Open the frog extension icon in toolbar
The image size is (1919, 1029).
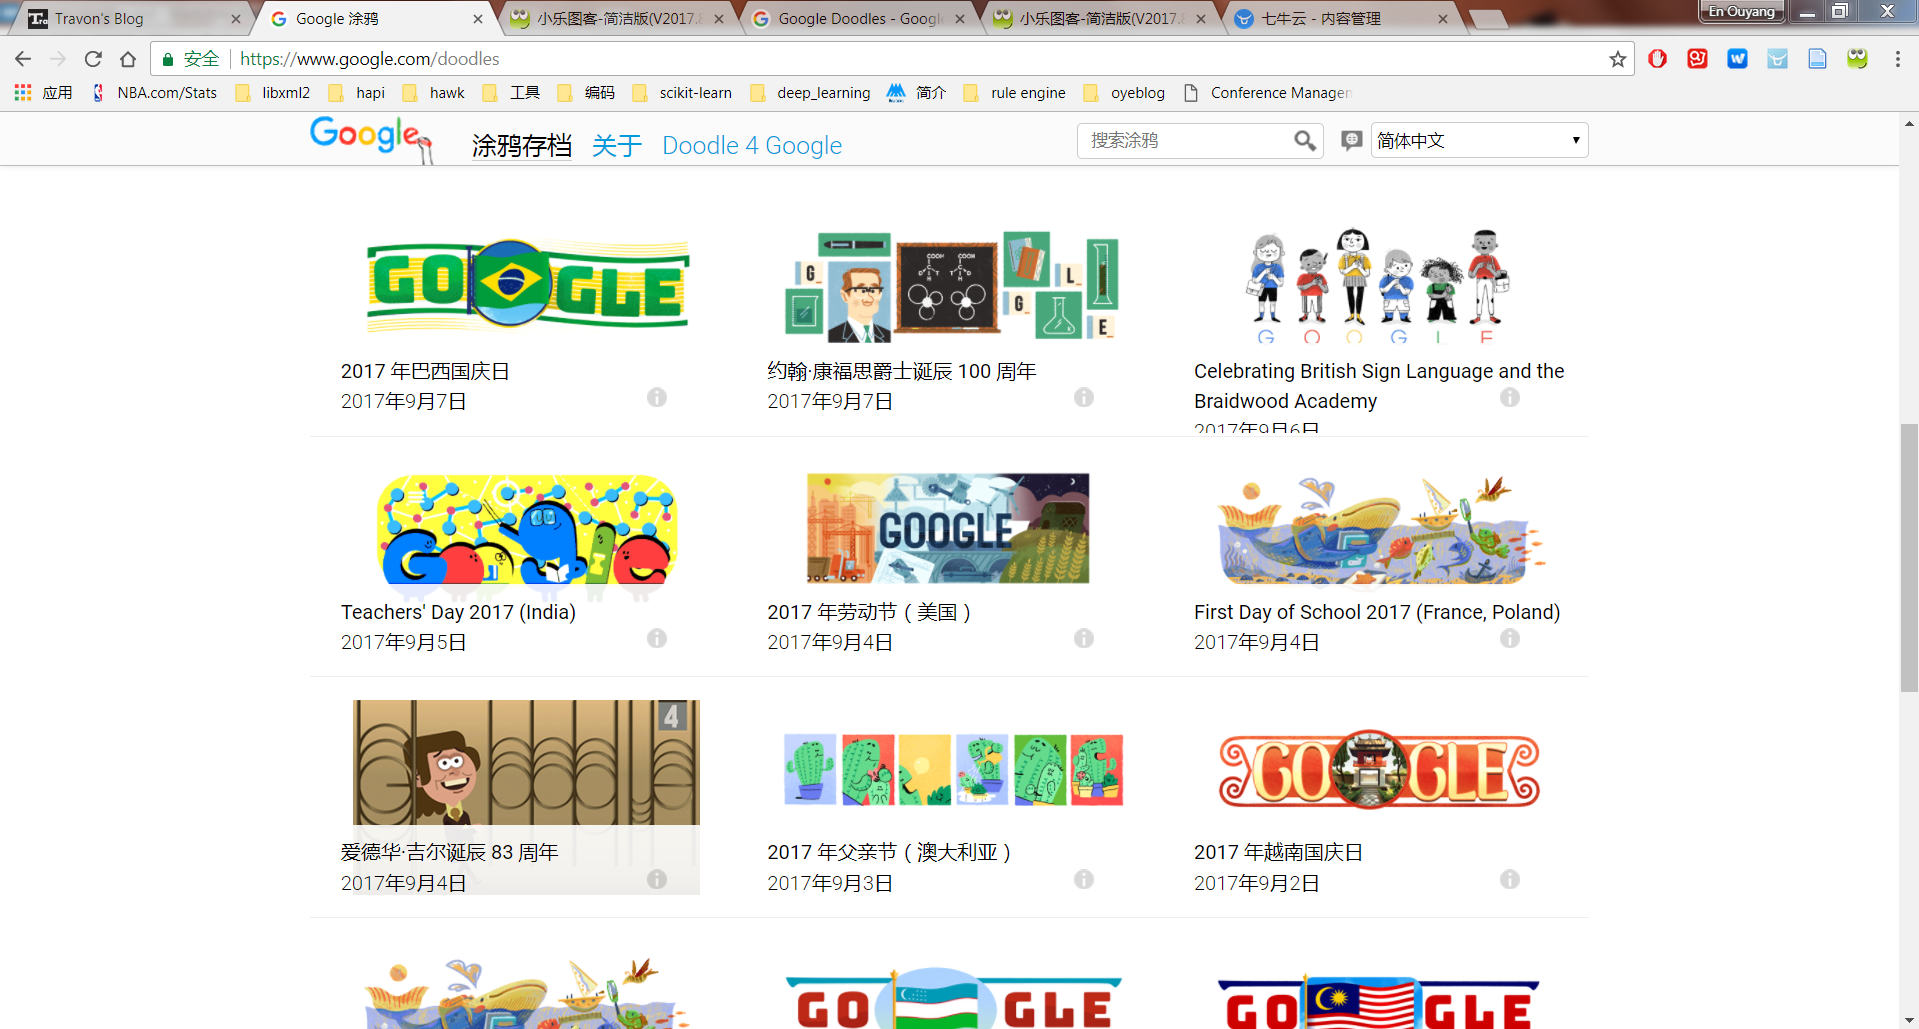point(1857,59)
